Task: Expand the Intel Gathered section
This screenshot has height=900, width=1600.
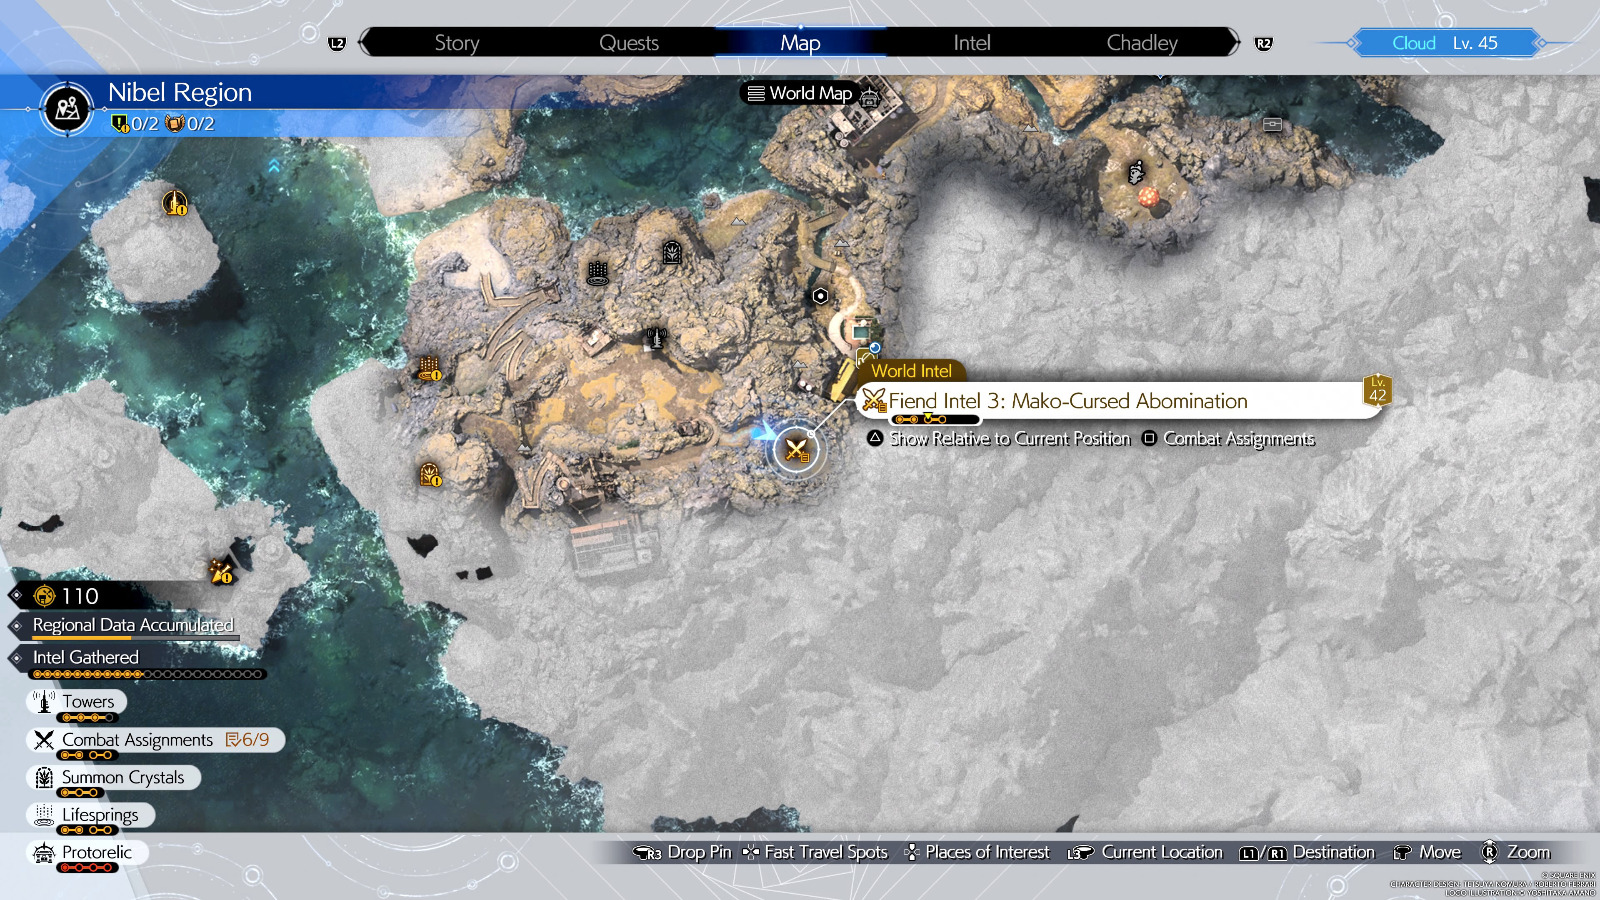Action: [85, 657]
